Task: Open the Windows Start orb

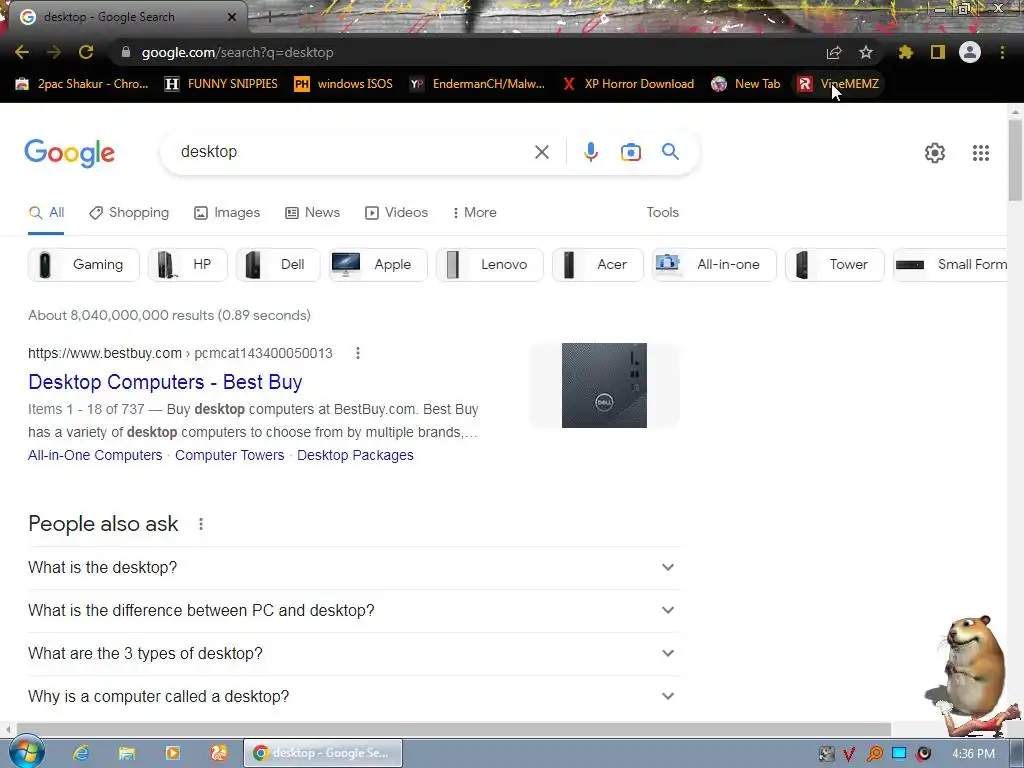Action: point(26,752)
